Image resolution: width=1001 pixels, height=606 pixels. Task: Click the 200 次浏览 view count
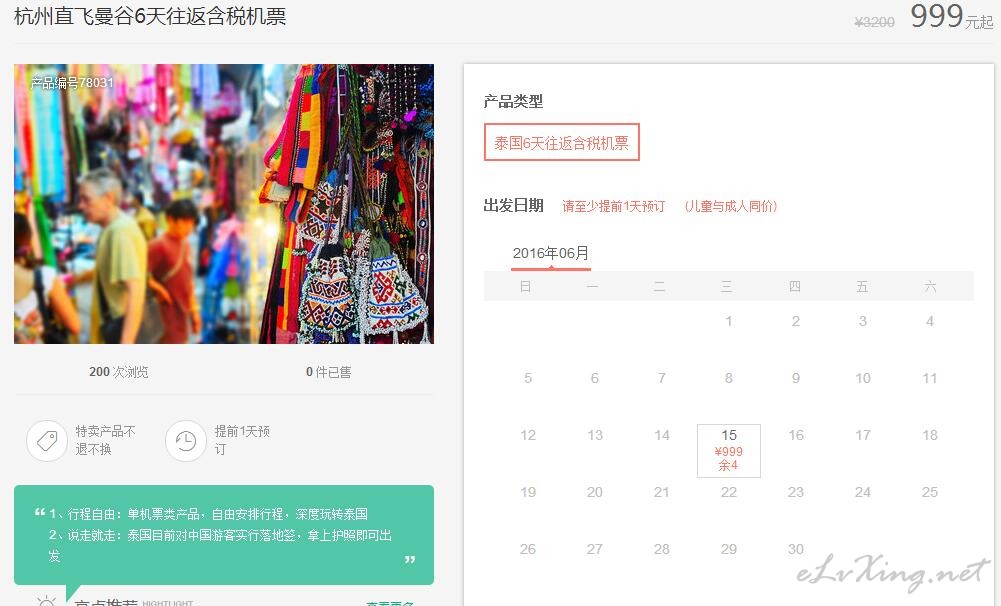[119, 372]
